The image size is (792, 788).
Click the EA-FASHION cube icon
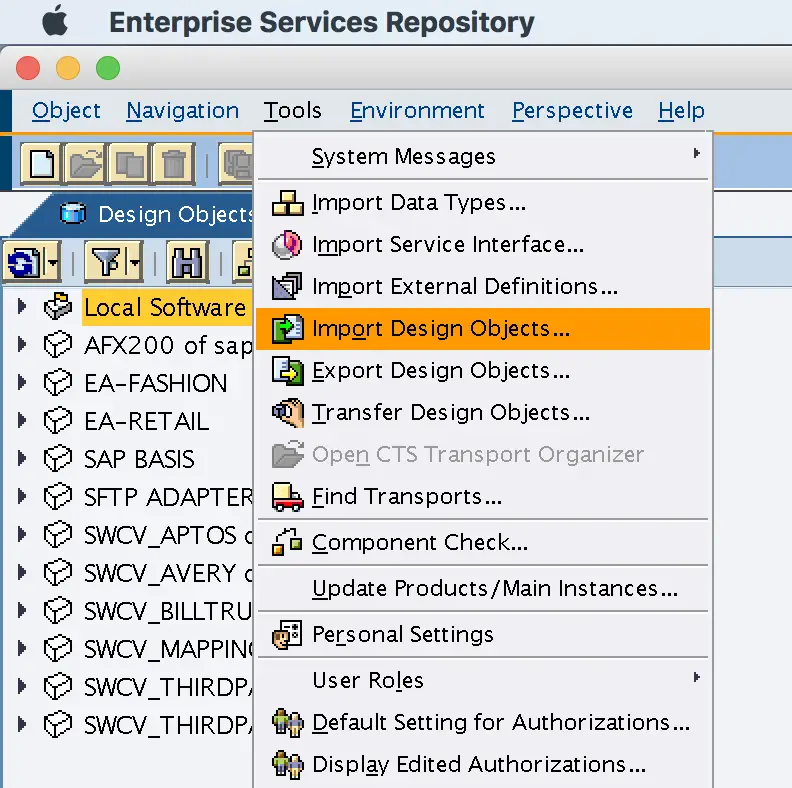[58, 383]
